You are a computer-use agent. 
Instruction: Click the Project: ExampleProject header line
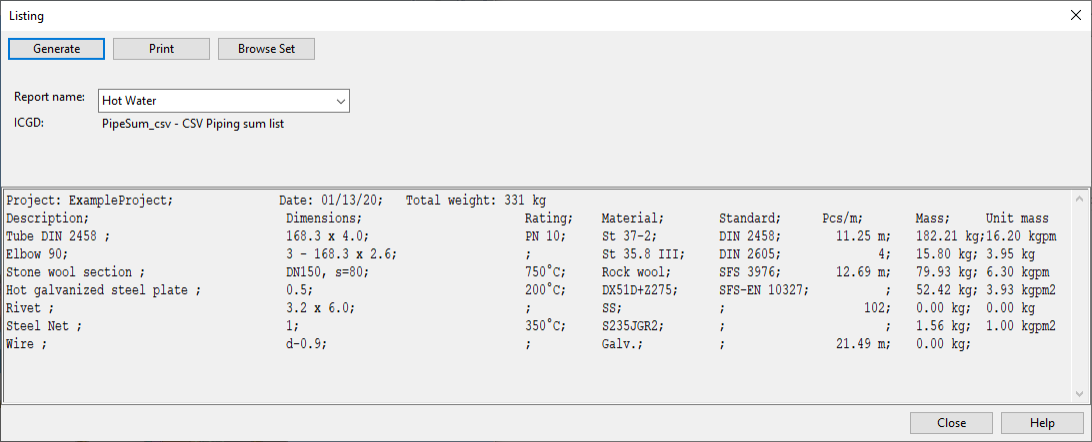point(90,200)
